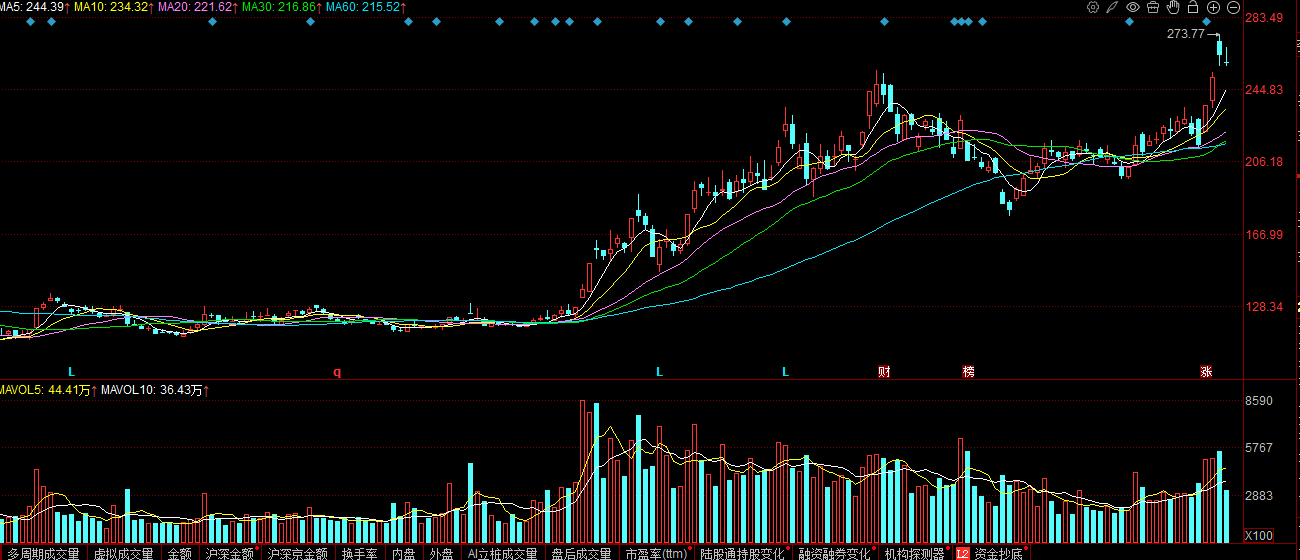1300x560 pixels.
Task: Click the MA10 234.32 indicator label
Action: (x=112, y=7)
